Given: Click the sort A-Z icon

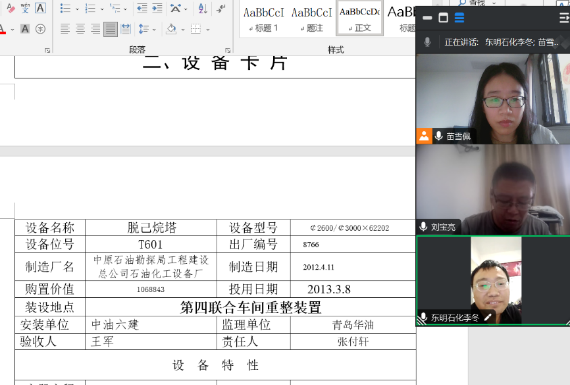Looking at the screenshot, I should (x=202, y=8).
